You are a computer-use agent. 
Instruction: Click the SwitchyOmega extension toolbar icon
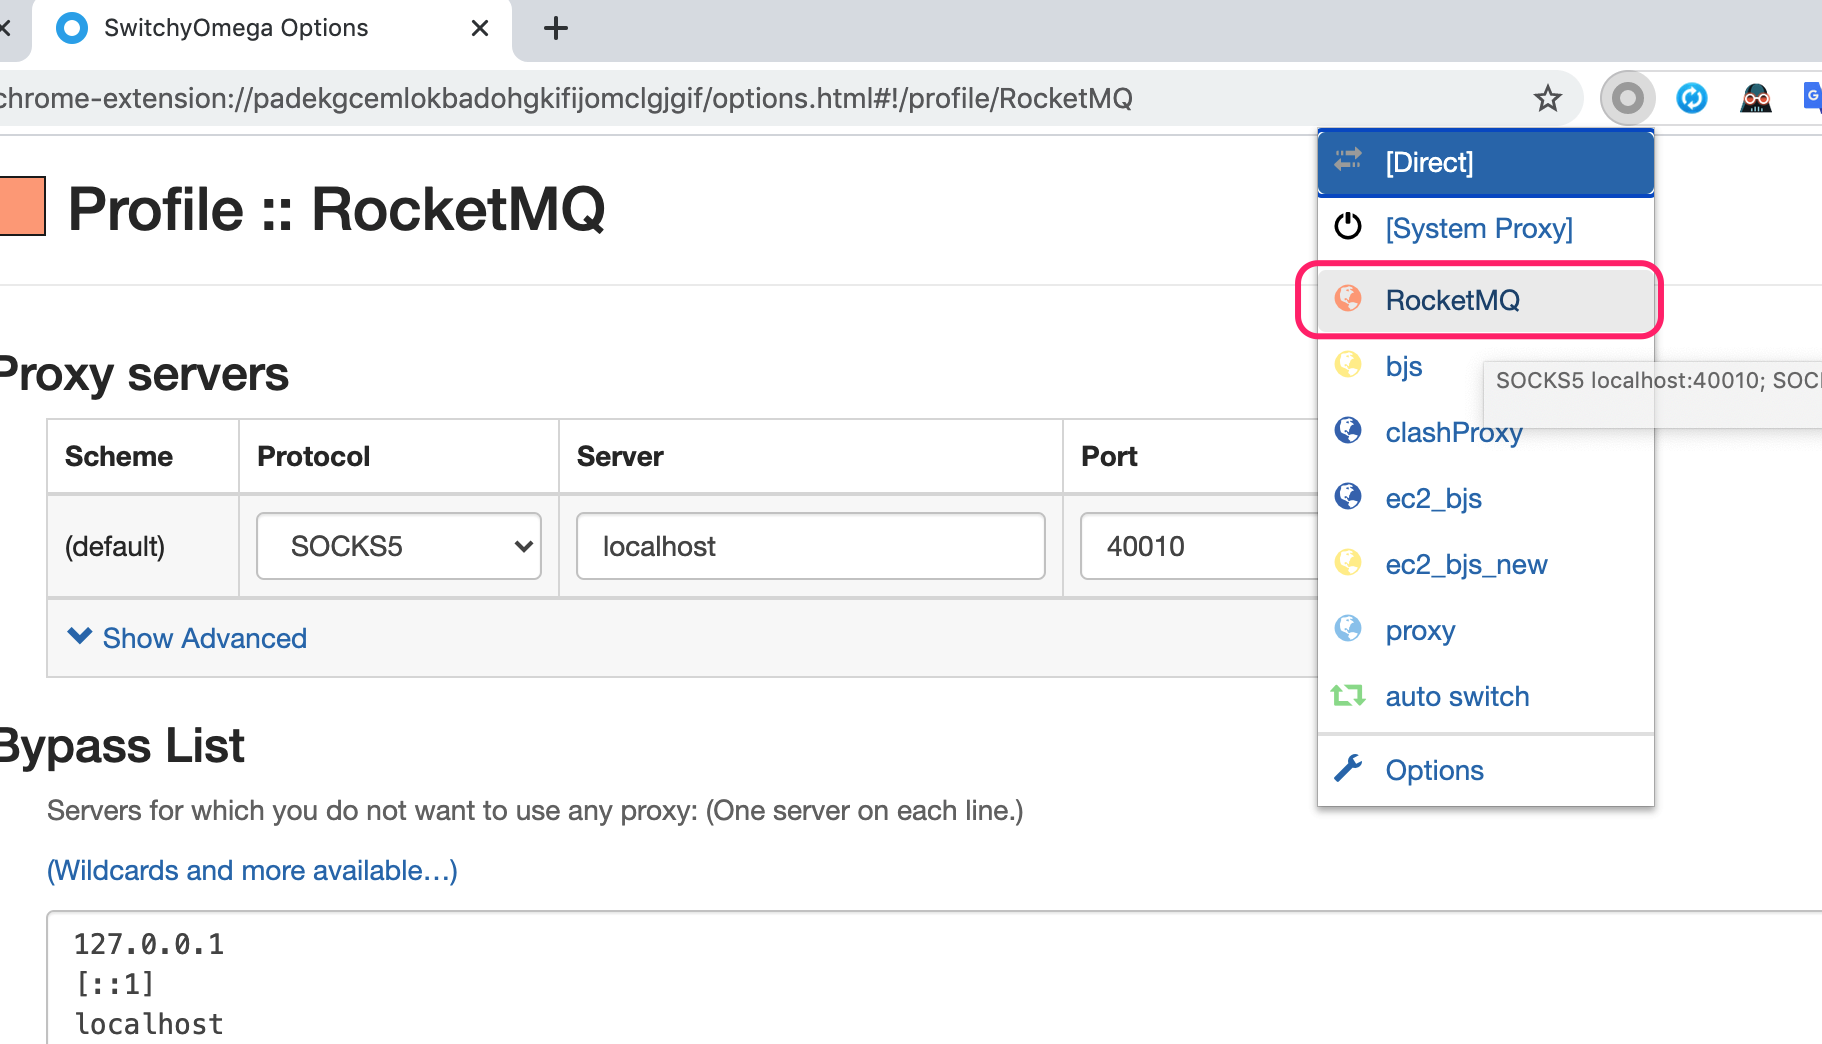point(1627,98)
